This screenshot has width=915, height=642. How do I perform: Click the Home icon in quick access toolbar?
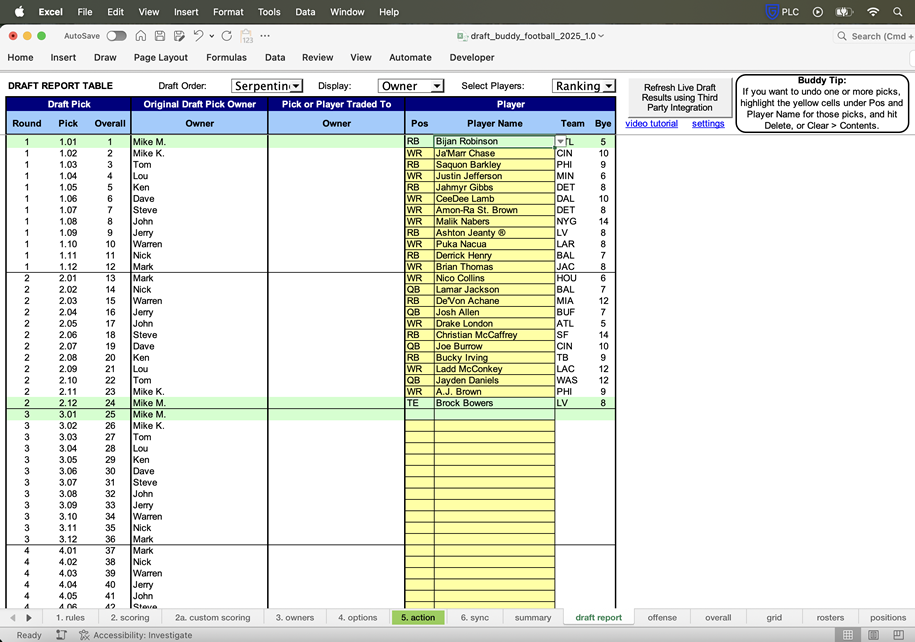tap(141, 36)
